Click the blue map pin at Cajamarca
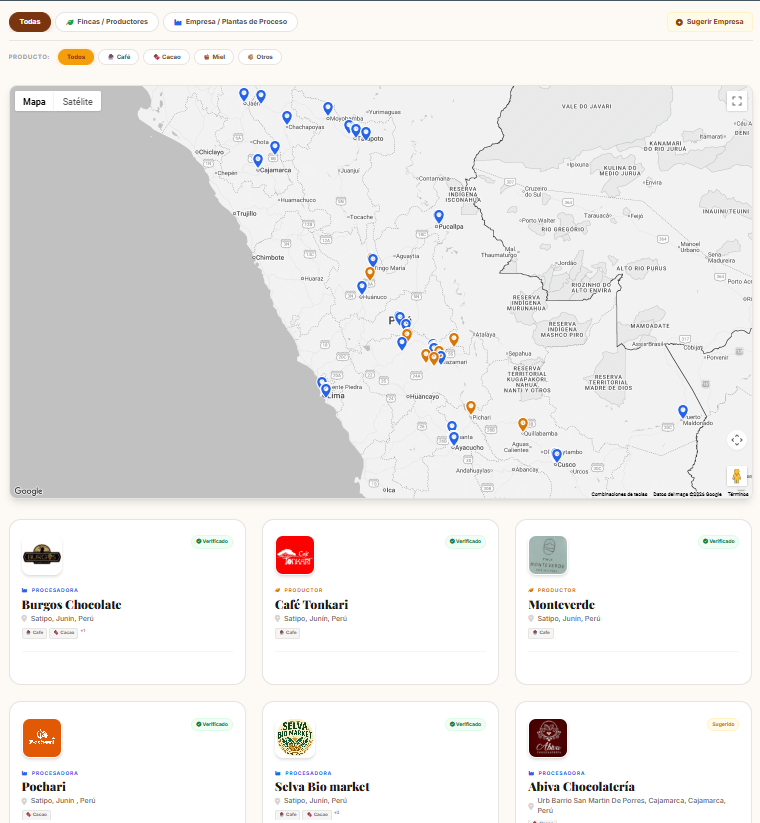The width and height of the screenshot is (760, 823). click(x=258, y=160)
